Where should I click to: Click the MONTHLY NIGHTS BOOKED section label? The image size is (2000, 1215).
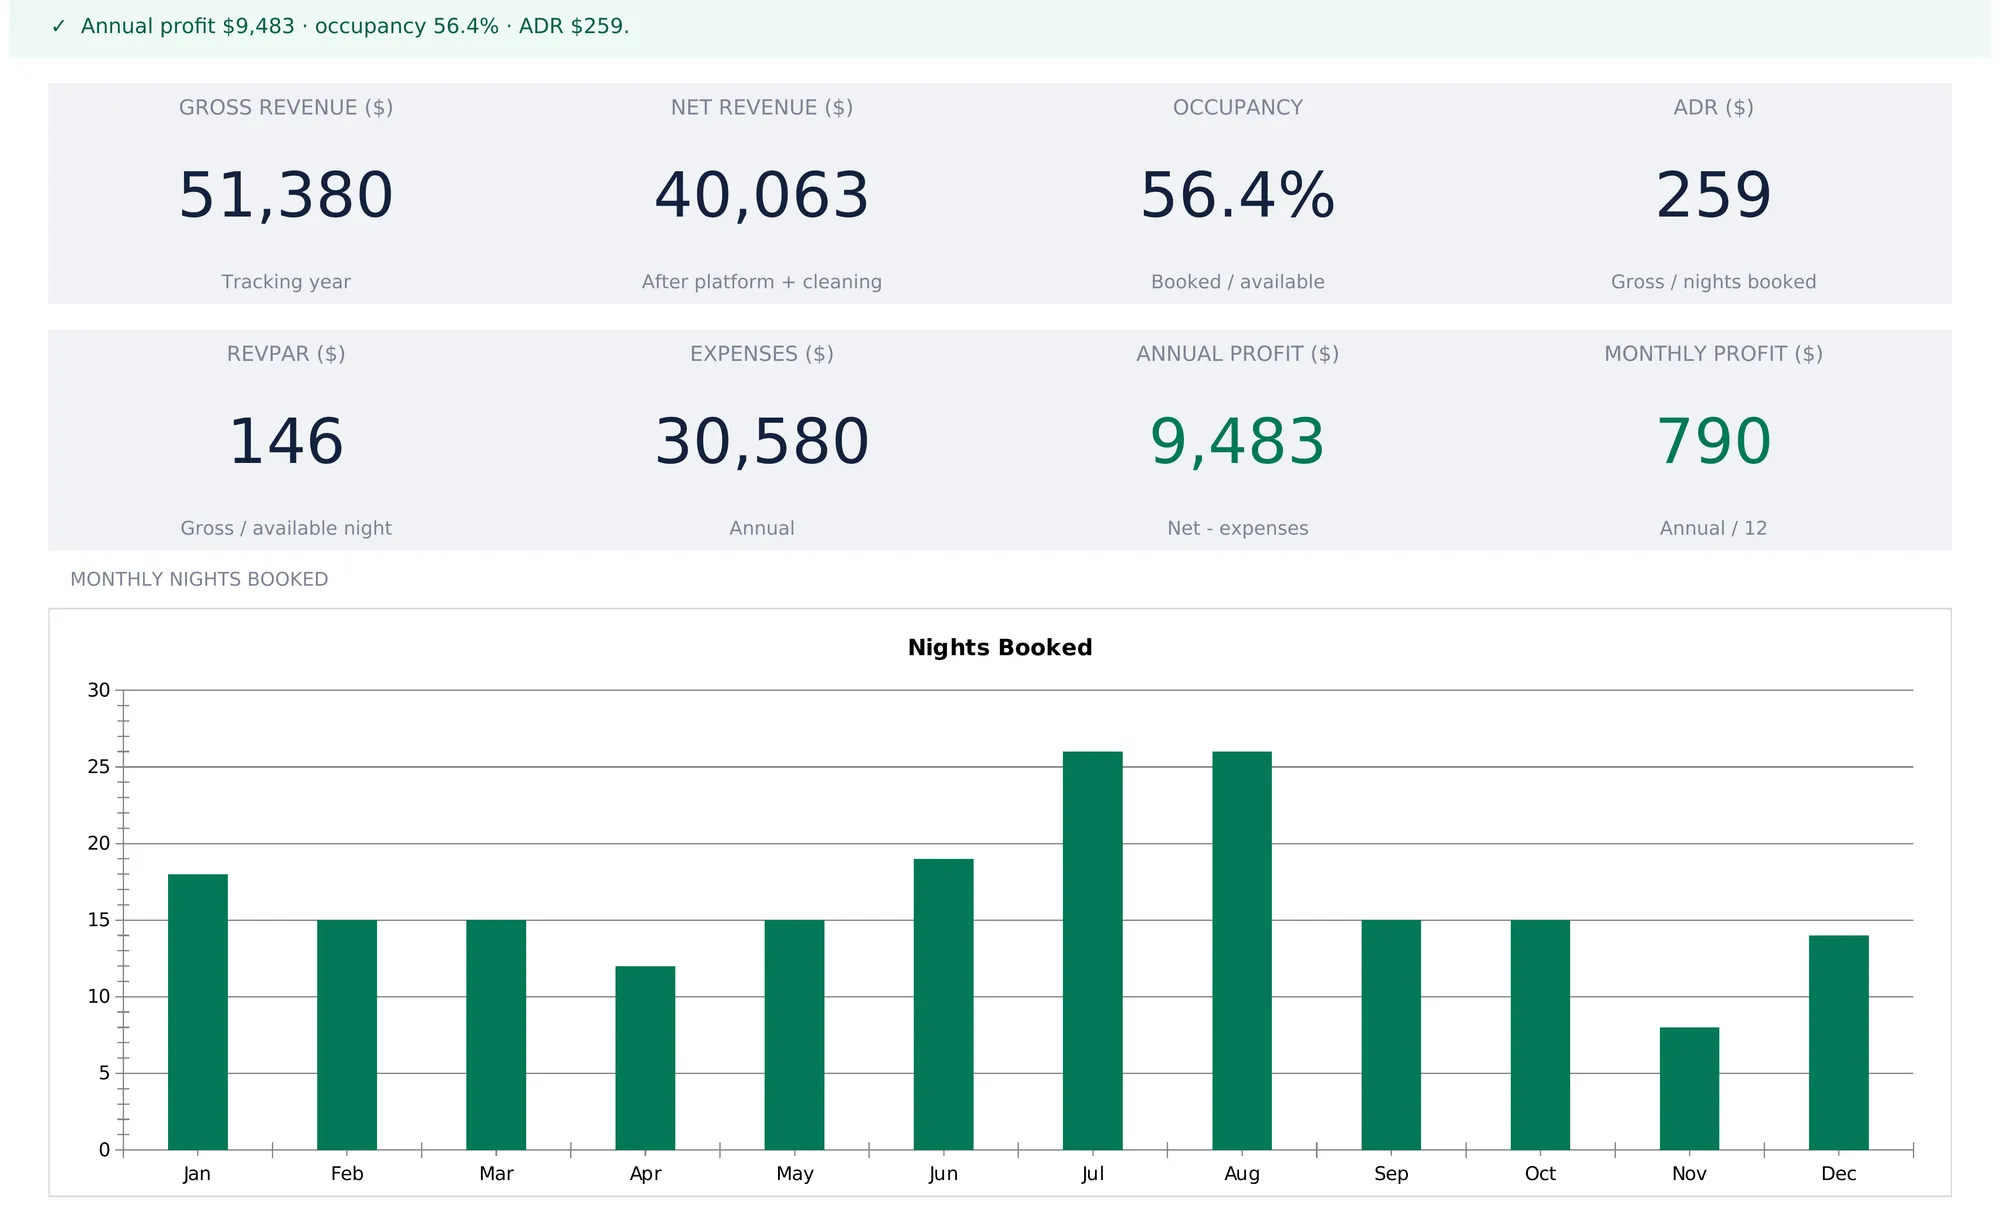point(199,580)
